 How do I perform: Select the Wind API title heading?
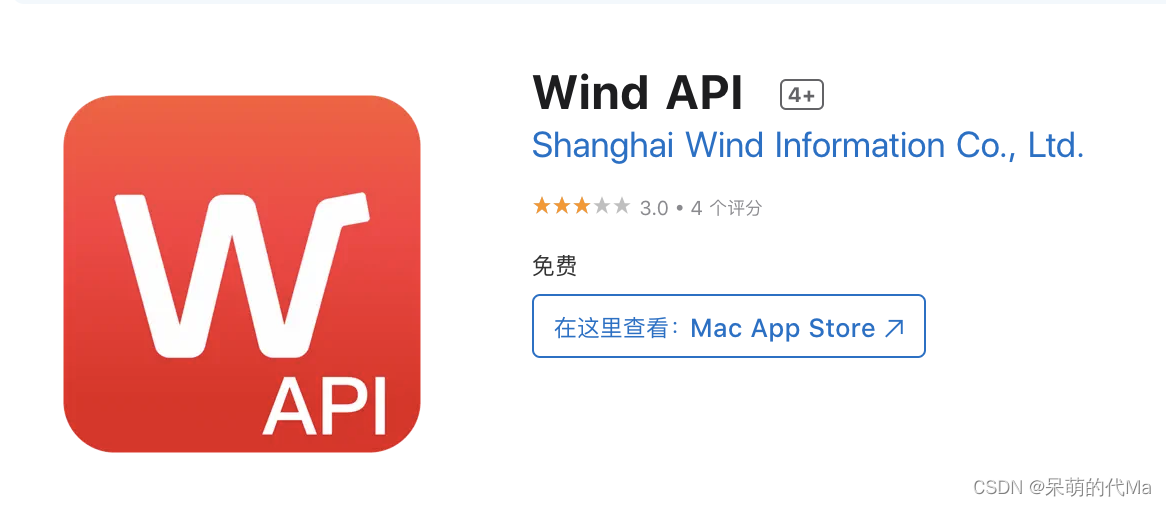pyautogui.click(x=637, y=93)
